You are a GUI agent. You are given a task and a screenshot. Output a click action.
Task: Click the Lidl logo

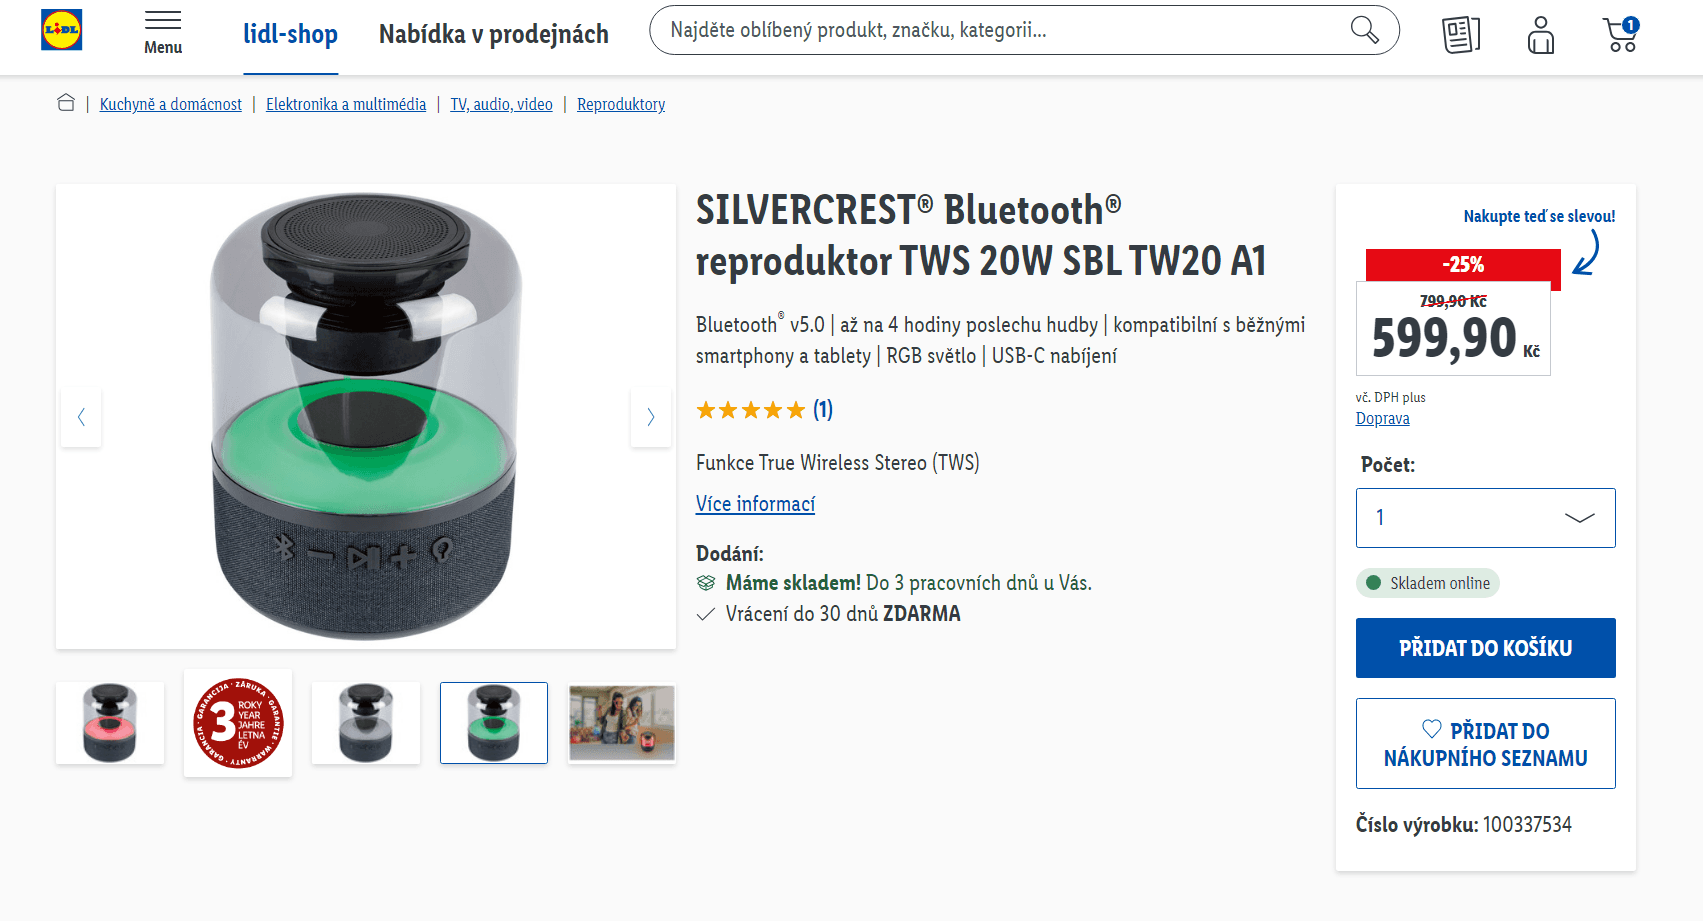62,30
